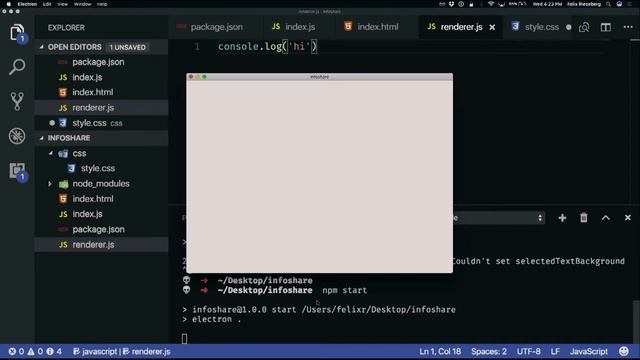Open the Electron menu in menu bar
Viewport: 640px width, 360px height.
pyautogui.click(x=27, y=4)
